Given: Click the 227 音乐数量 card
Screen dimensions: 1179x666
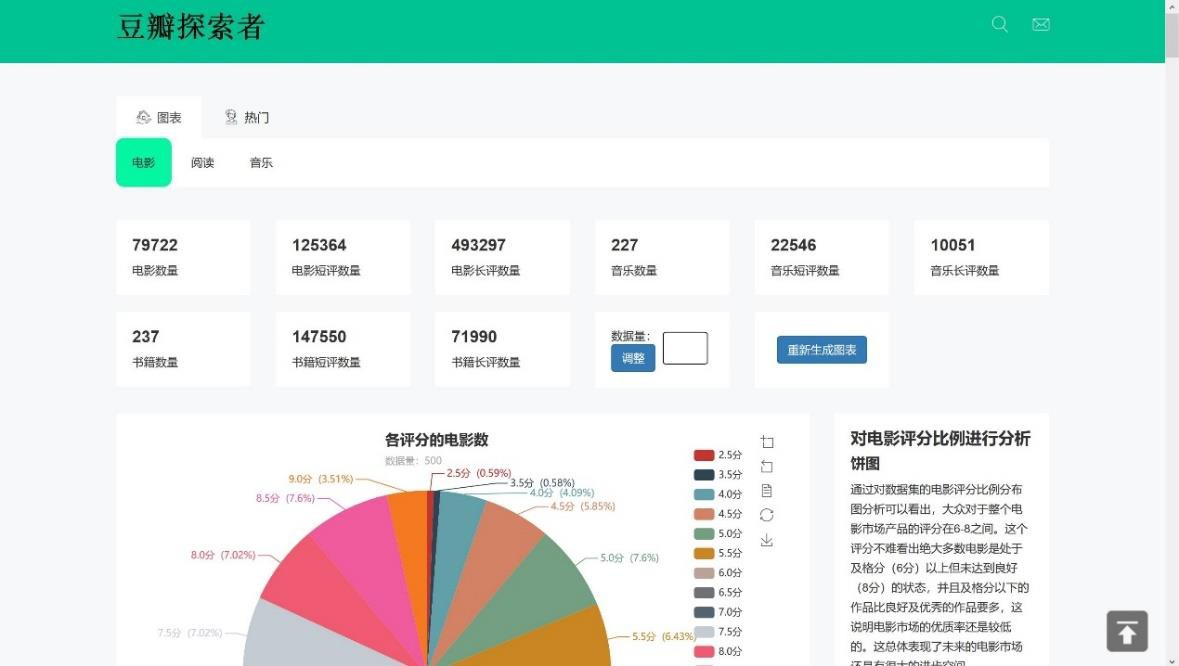Looking at the screenshot, I should [x=662, y=257].
